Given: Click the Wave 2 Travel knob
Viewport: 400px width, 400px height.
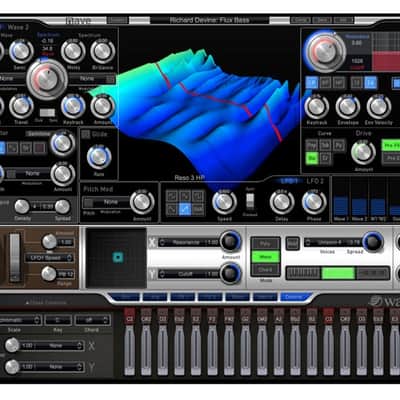Looking at the screenshot, I should point(21,106).
